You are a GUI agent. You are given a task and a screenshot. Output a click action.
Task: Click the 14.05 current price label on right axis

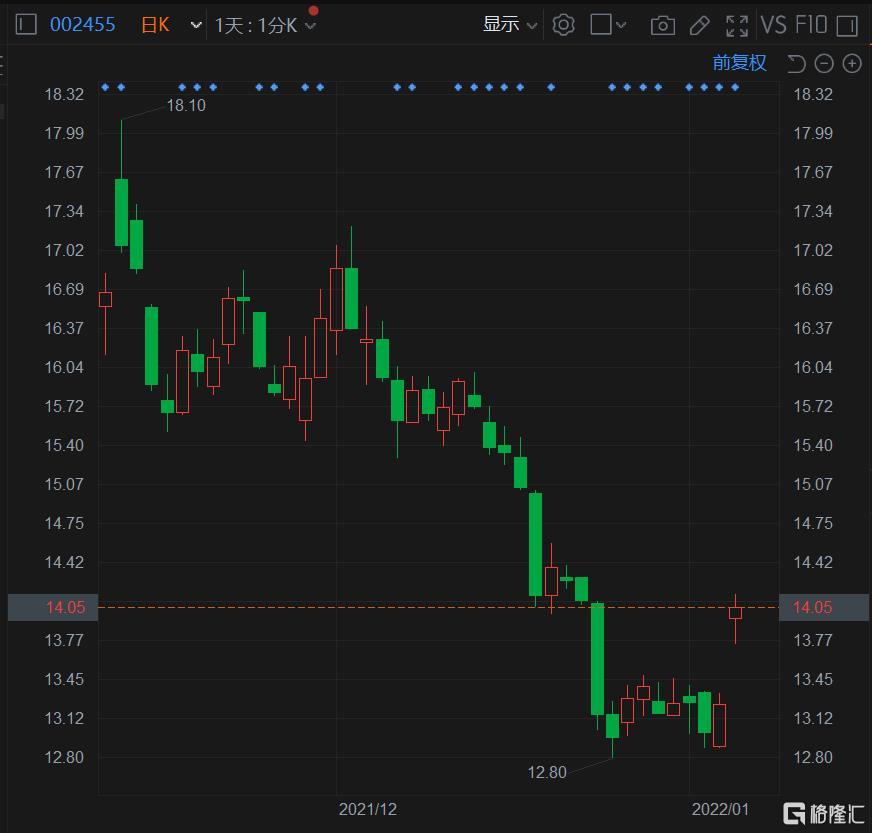pyautogui.click(x=824, y=607)
